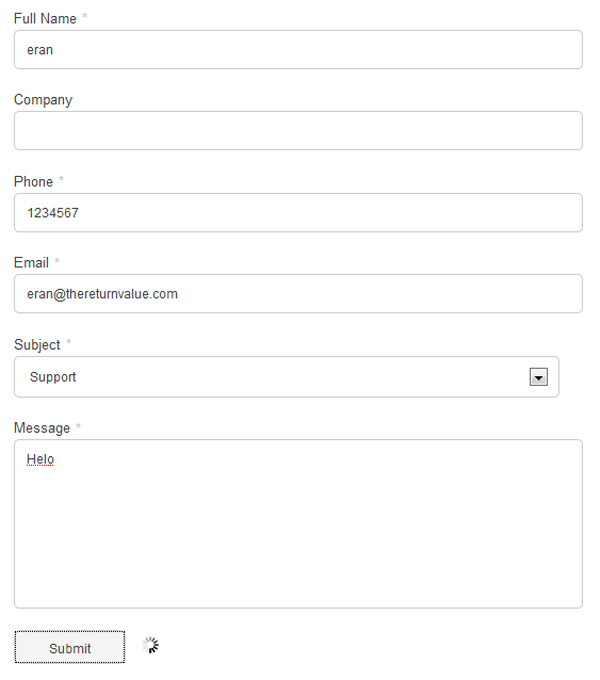Click the loading spinner beside Submit

150,645
